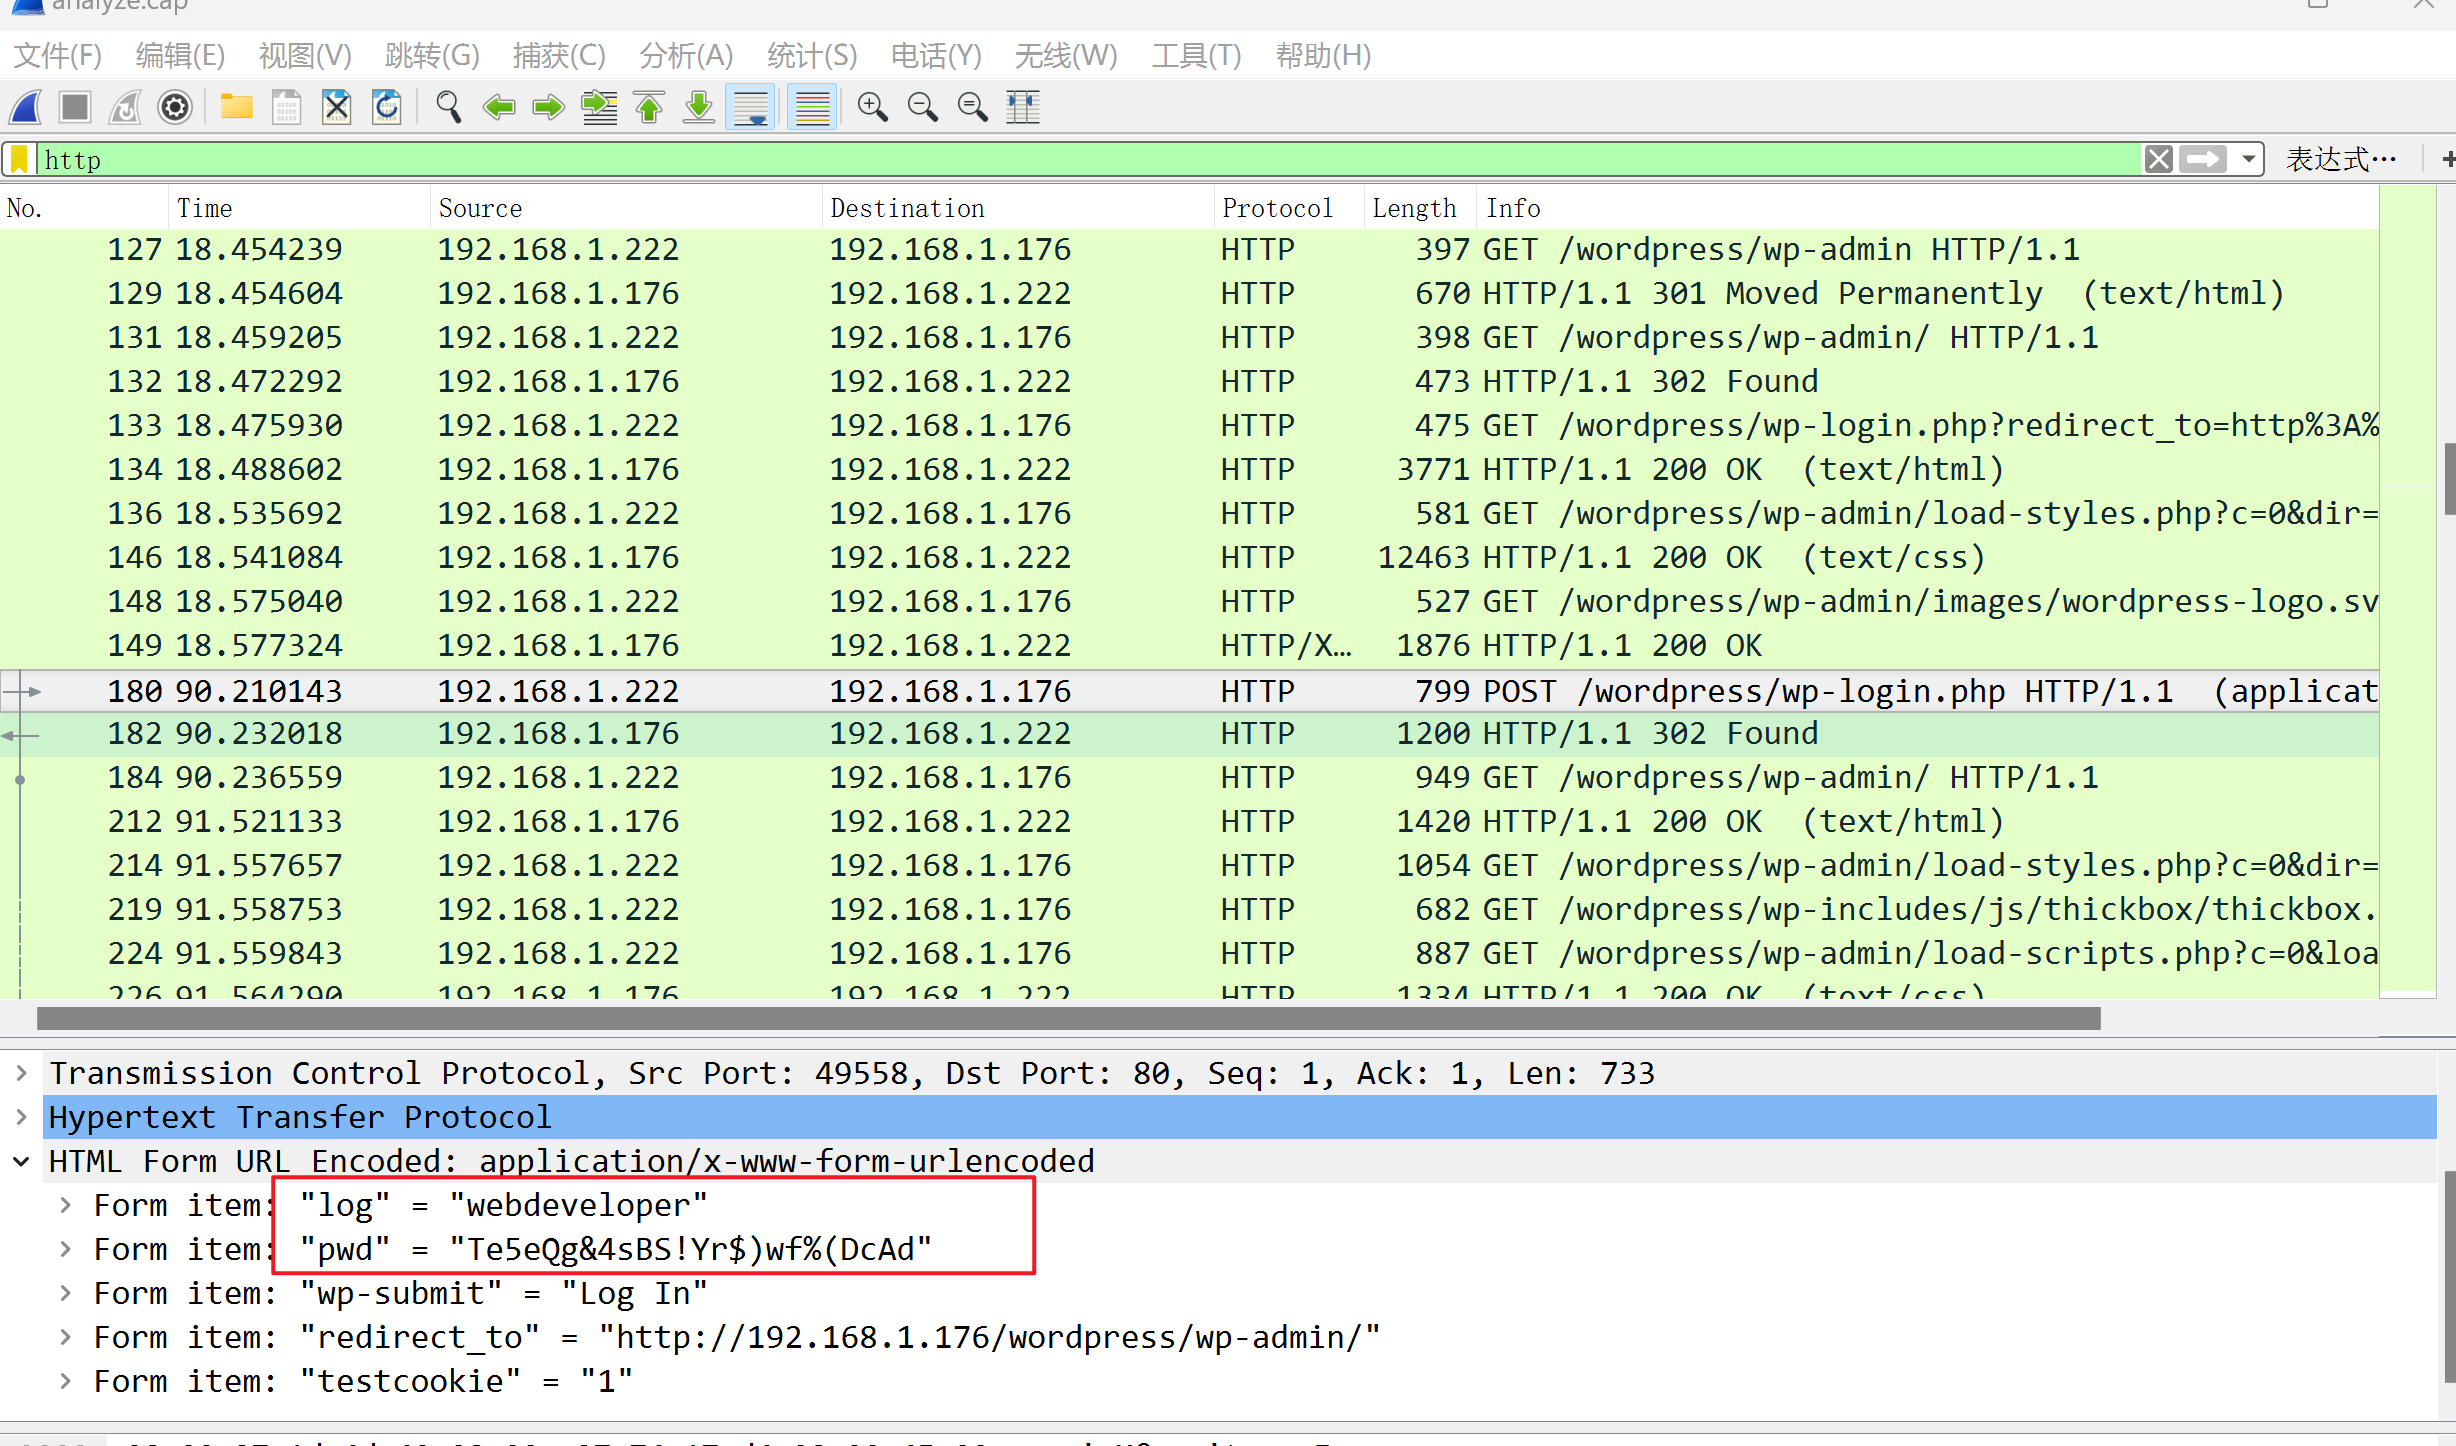This screenshot has height=1446, width=2456.
Task: Open the 无线(W) menu
Action: pyautogui.click(x=1066, y=56)
